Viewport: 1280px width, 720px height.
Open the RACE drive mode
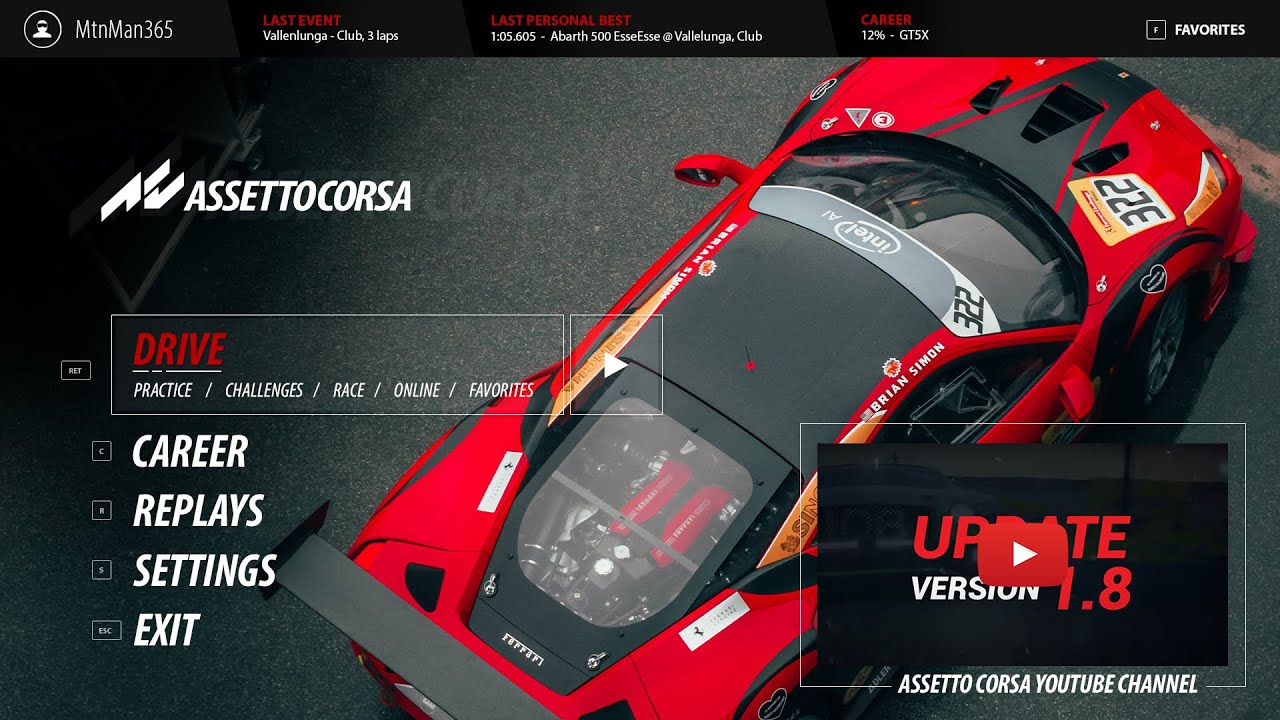pyautogui.click(x=349, y=390)
